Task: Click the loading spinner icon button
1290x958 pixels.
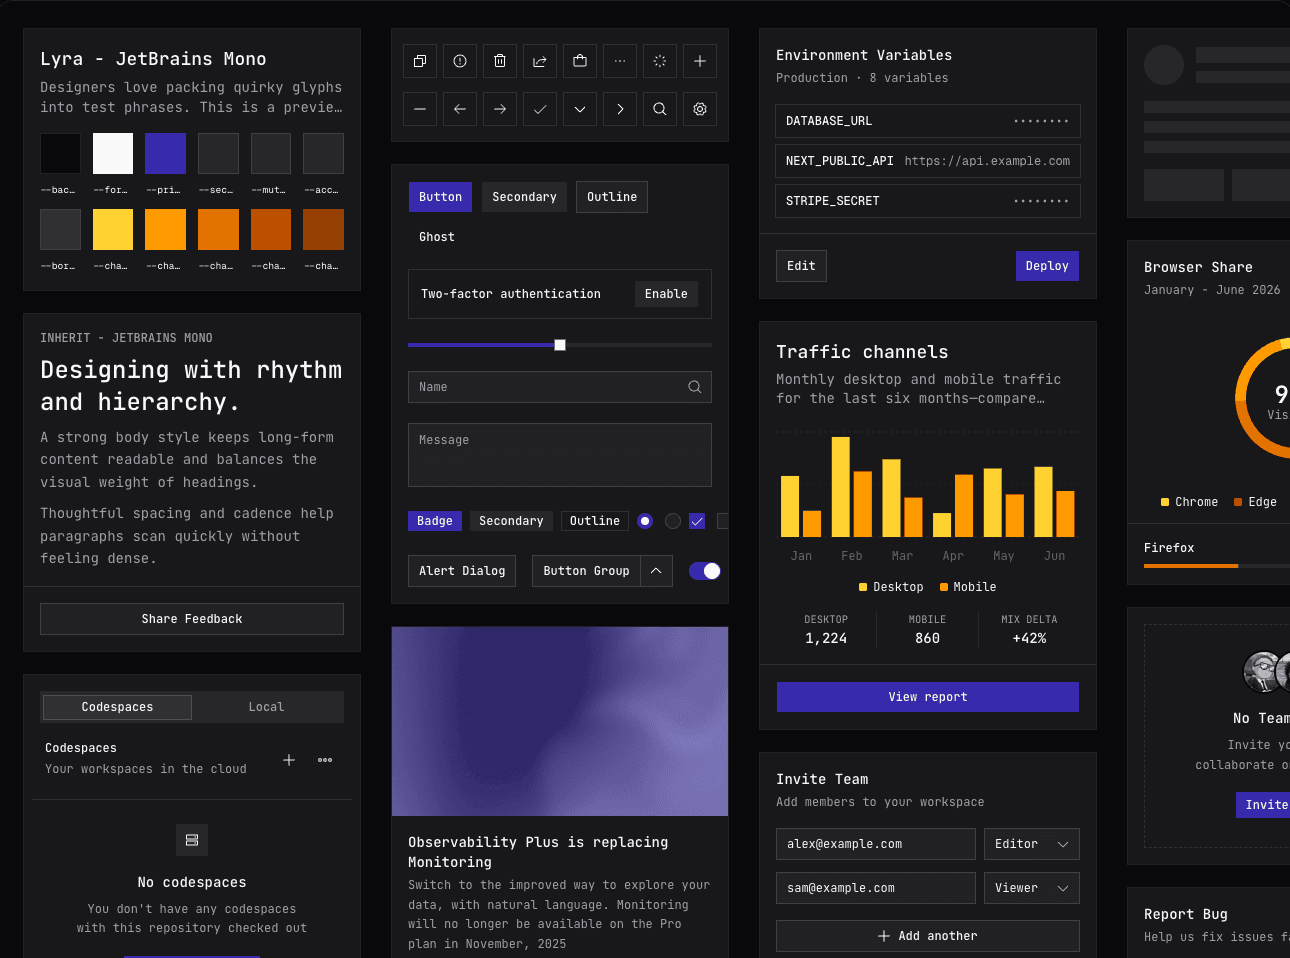Action: (x=660, y=61)
